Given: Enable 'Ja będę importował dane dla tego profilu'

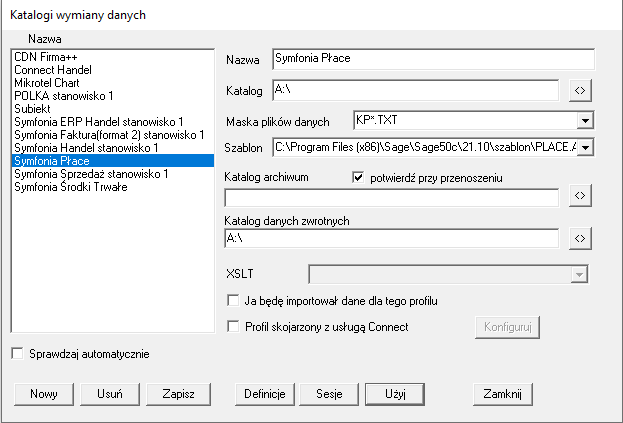Looking at the screenshot, I should click(233, 300).
